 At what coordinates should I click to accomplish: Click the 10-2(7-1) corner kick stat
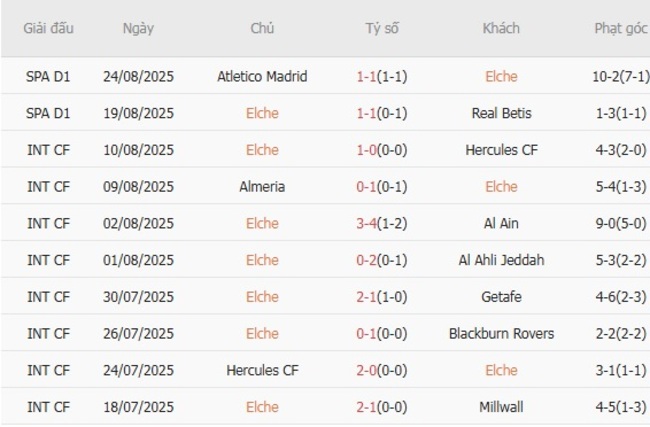[x=617, y=76]
